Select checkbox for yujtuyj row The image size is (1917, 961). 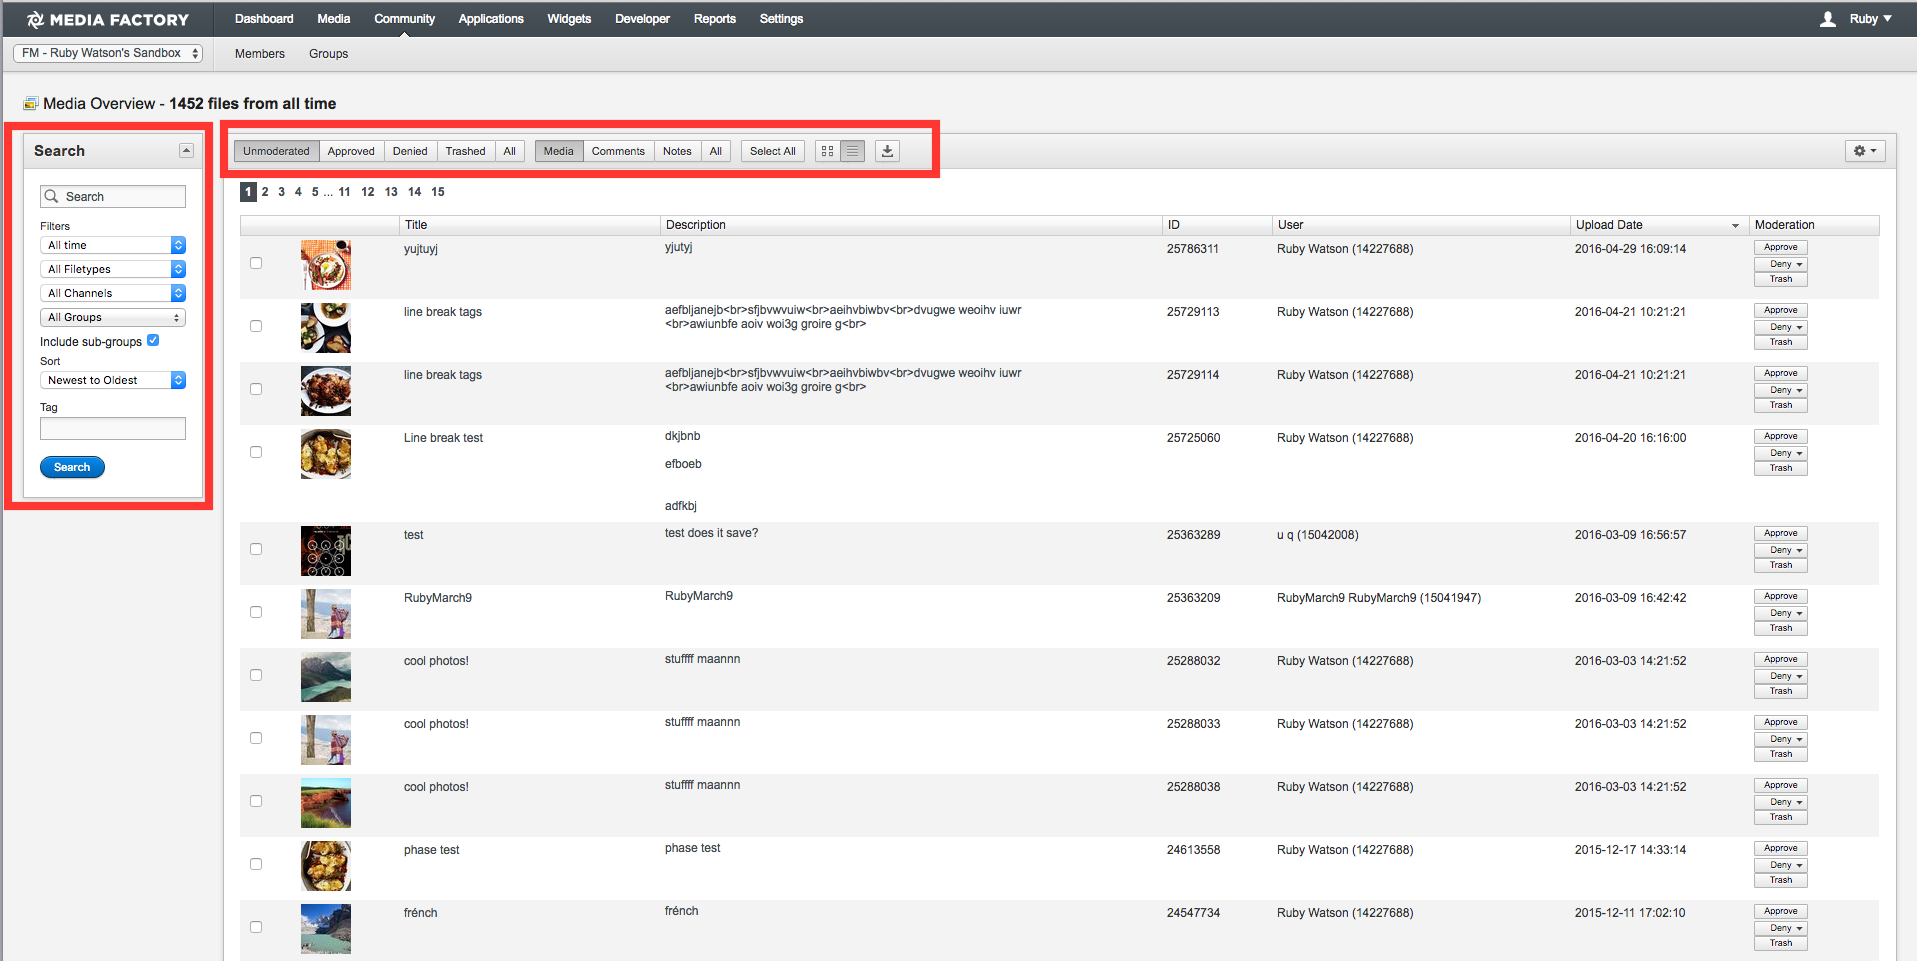[x=256, y=263]
